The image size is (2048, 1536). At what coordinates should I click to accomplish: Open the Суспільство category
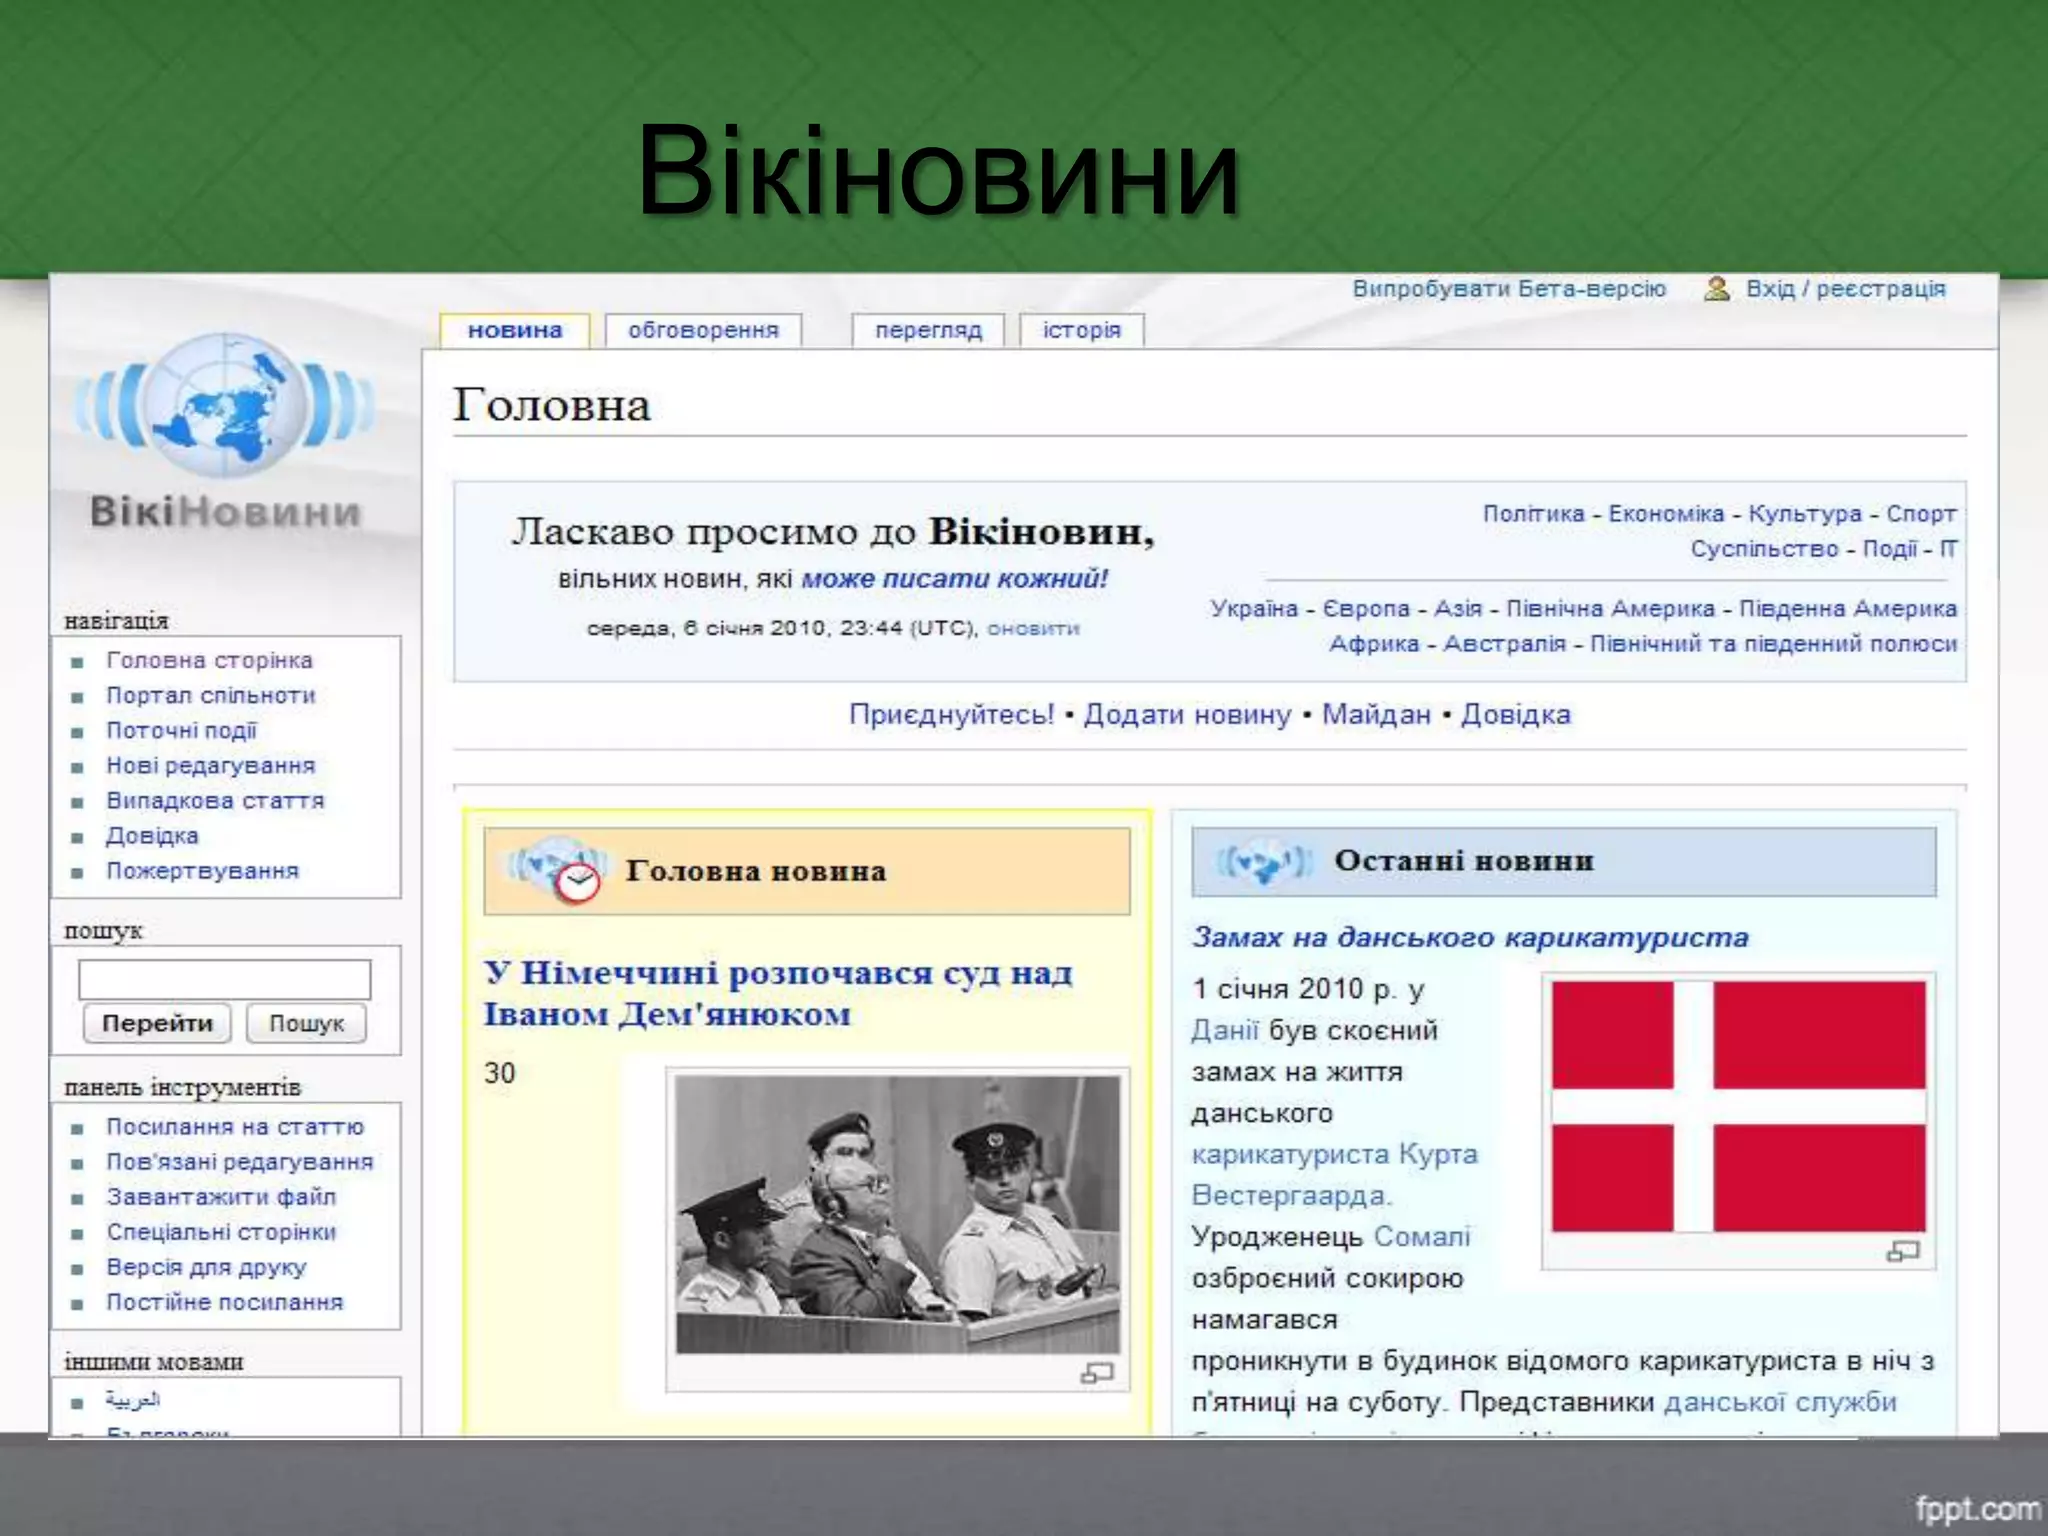(x=1764, y=549)
